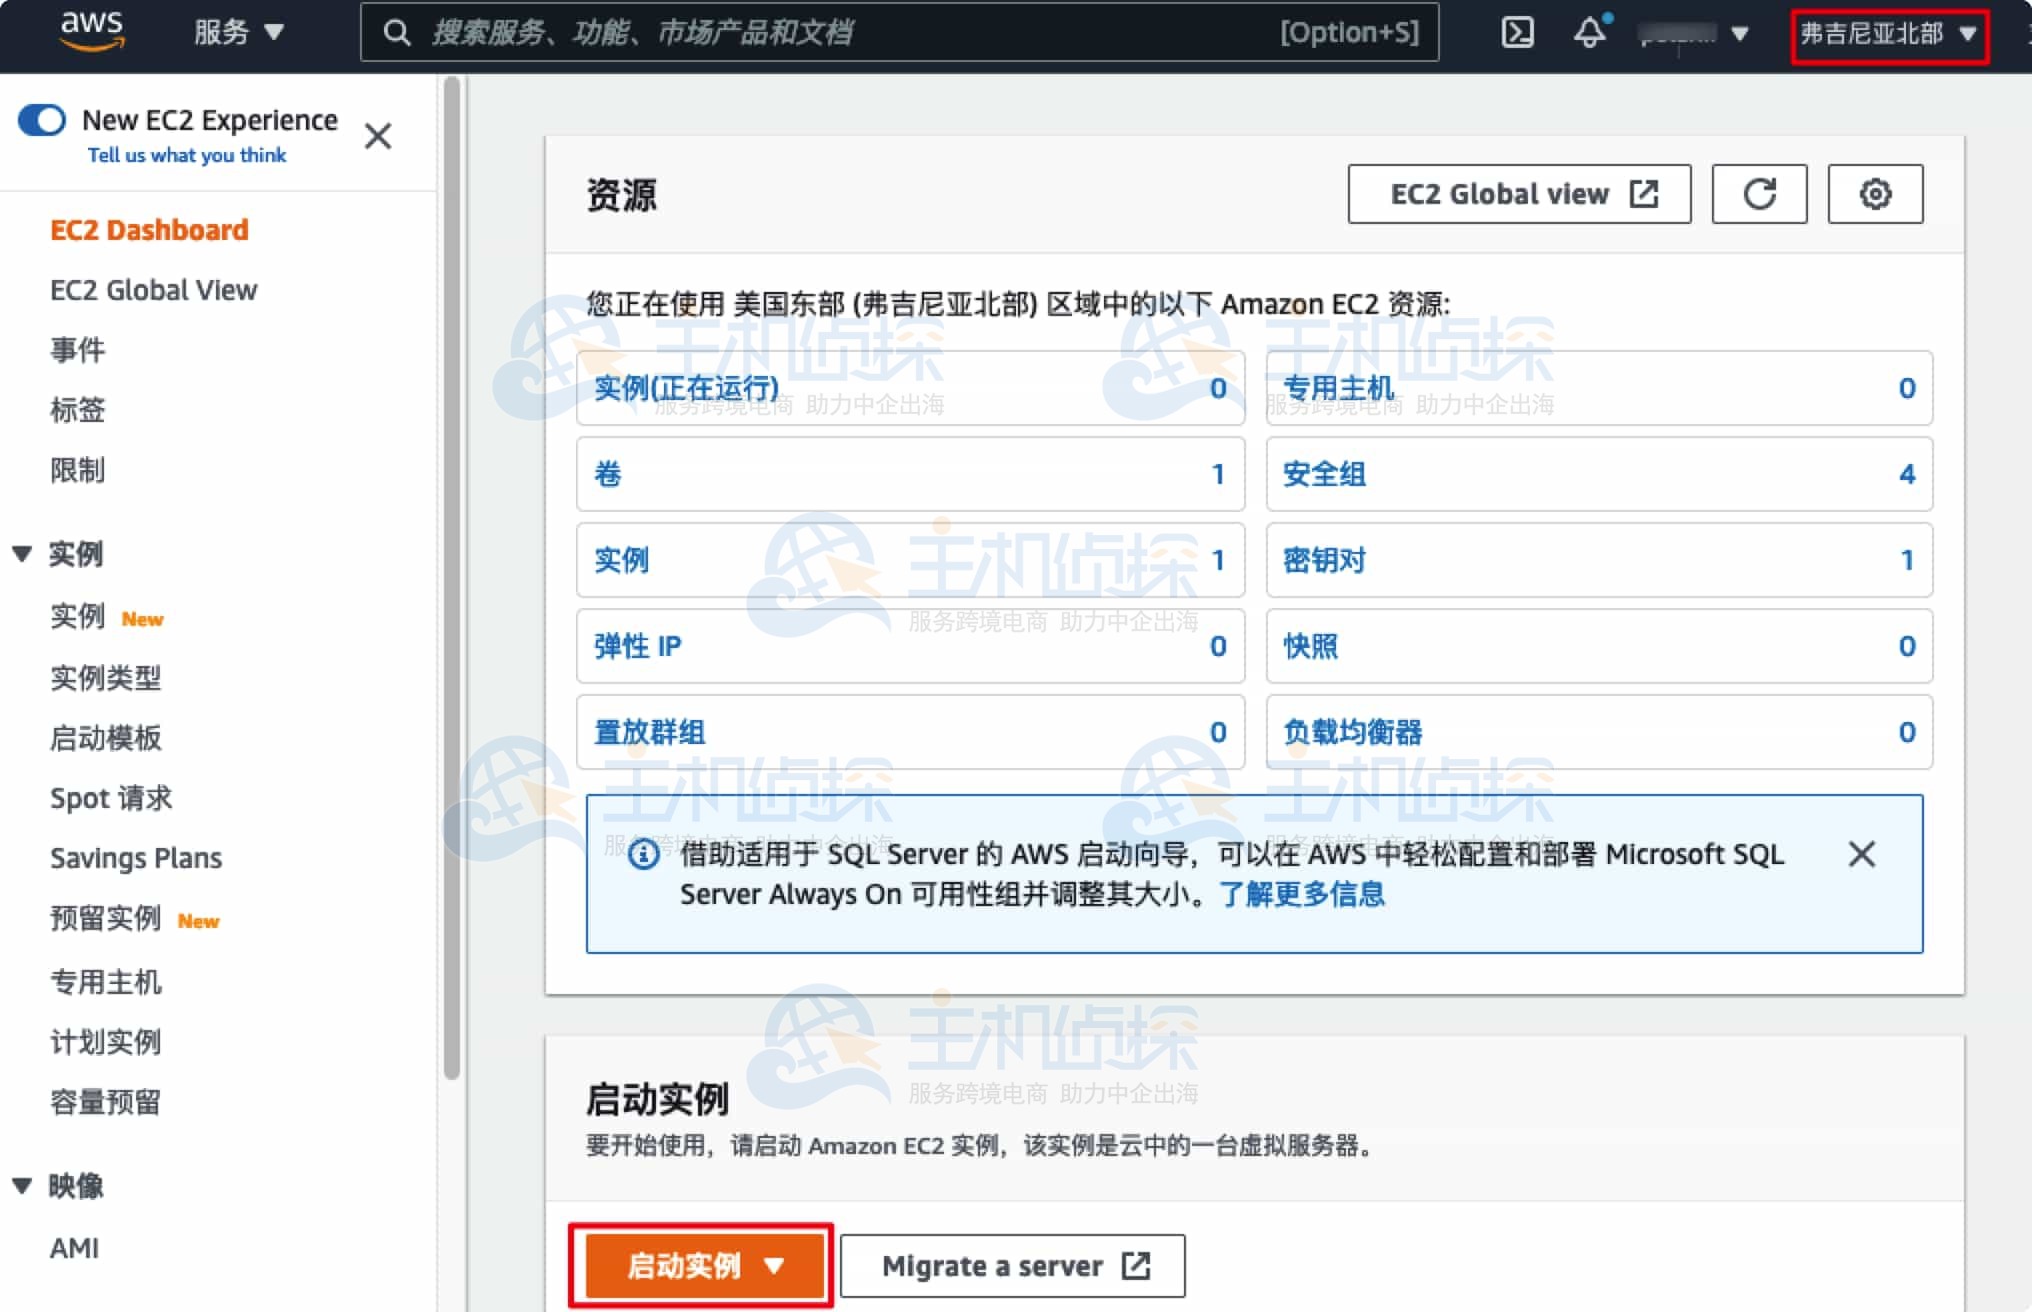Collapse the 实例 sidebar section
Viewport: 2032px width, 1312px height.
point(22,553)
